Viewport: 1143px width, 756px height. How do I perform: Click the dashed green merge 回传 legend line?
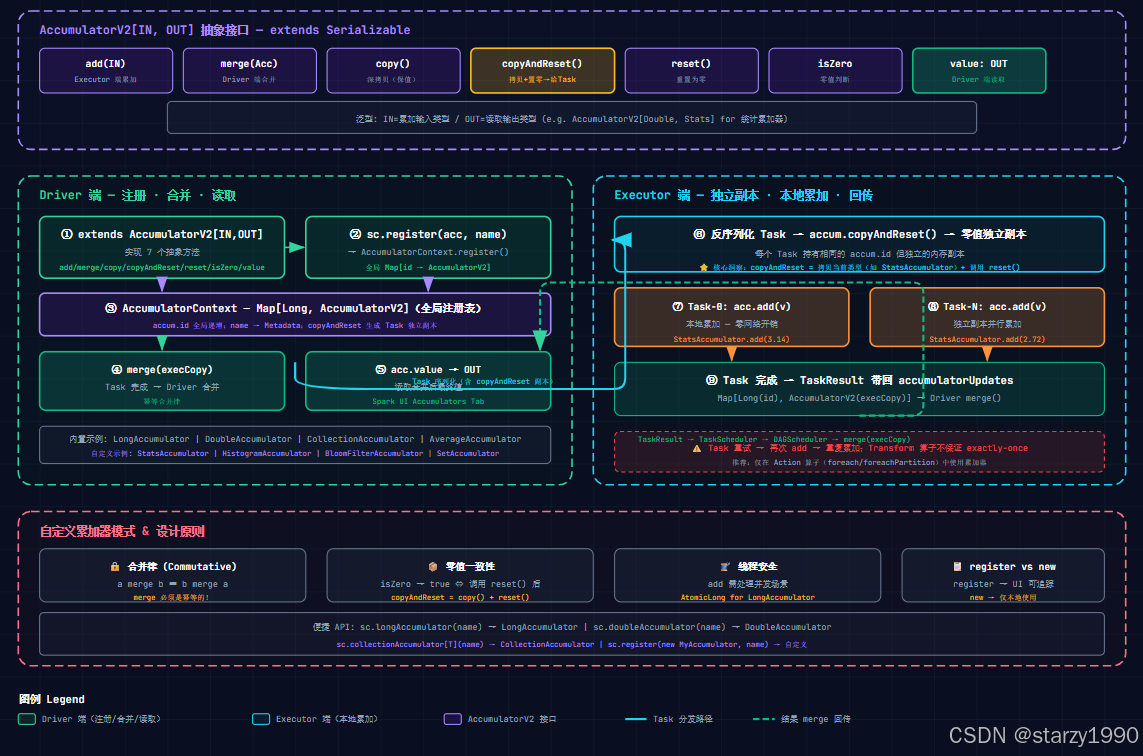coord(763,719)
